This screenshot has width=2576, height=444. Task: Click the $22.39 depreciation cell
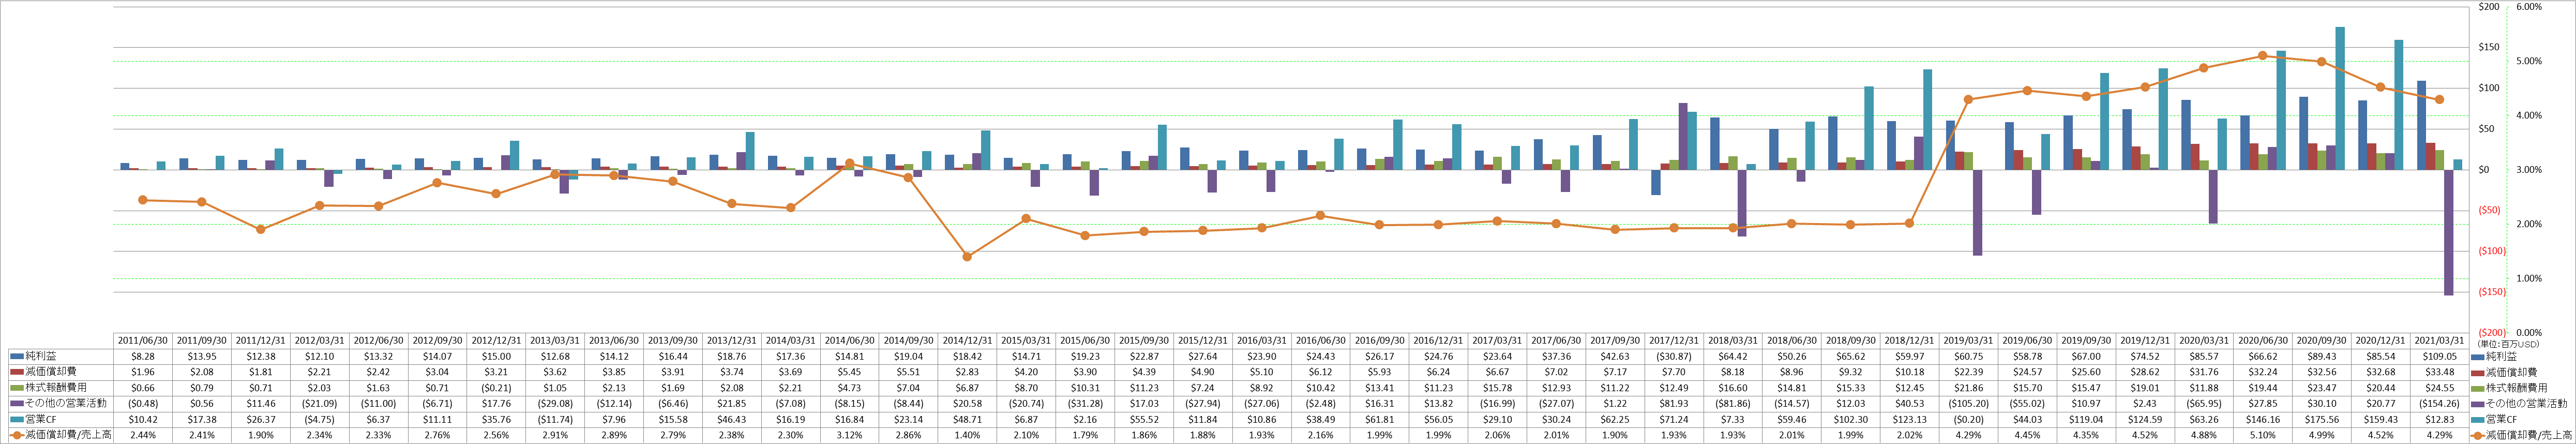pyautogui.click(x=1968, y=372)
